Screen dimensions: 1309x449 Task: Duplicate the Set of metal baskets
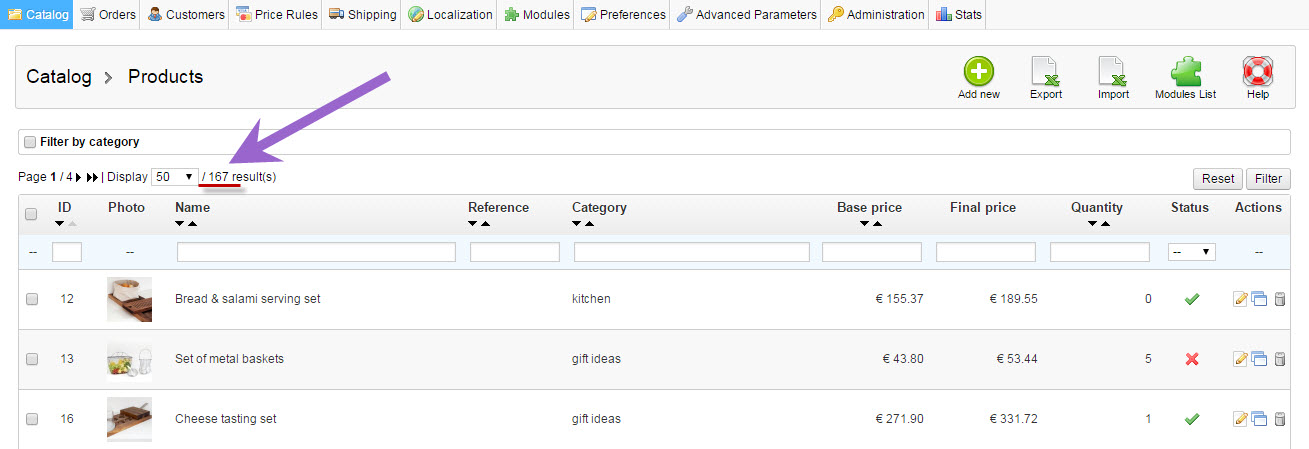coord(1259,359)
